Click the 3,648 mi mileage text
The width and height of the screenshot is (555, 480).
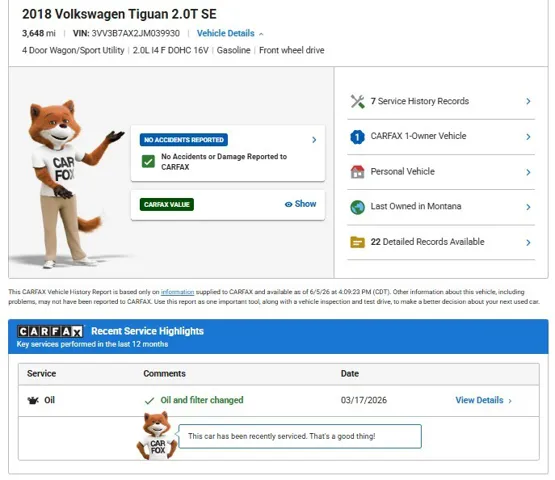click(39, 33)
